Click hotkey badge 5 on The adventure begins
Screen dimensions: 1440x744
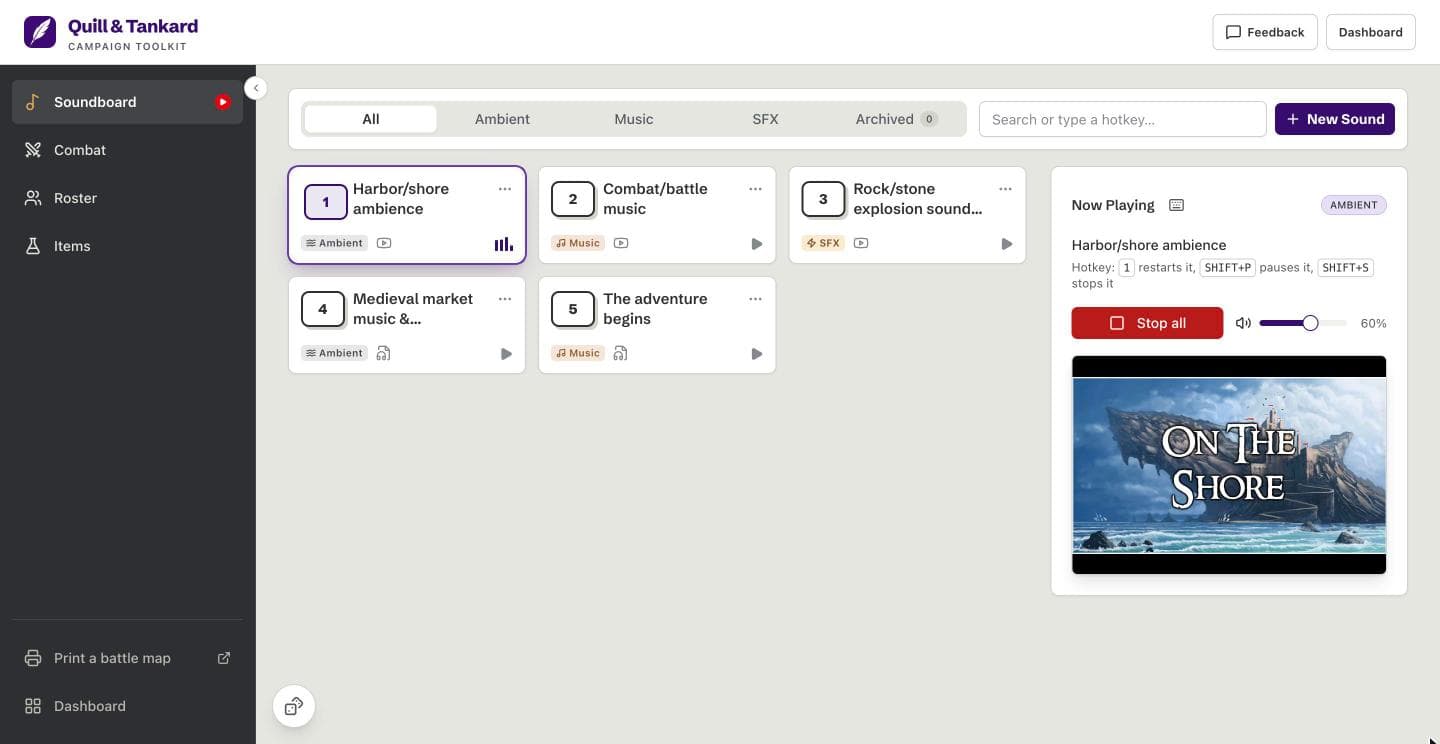573,309
